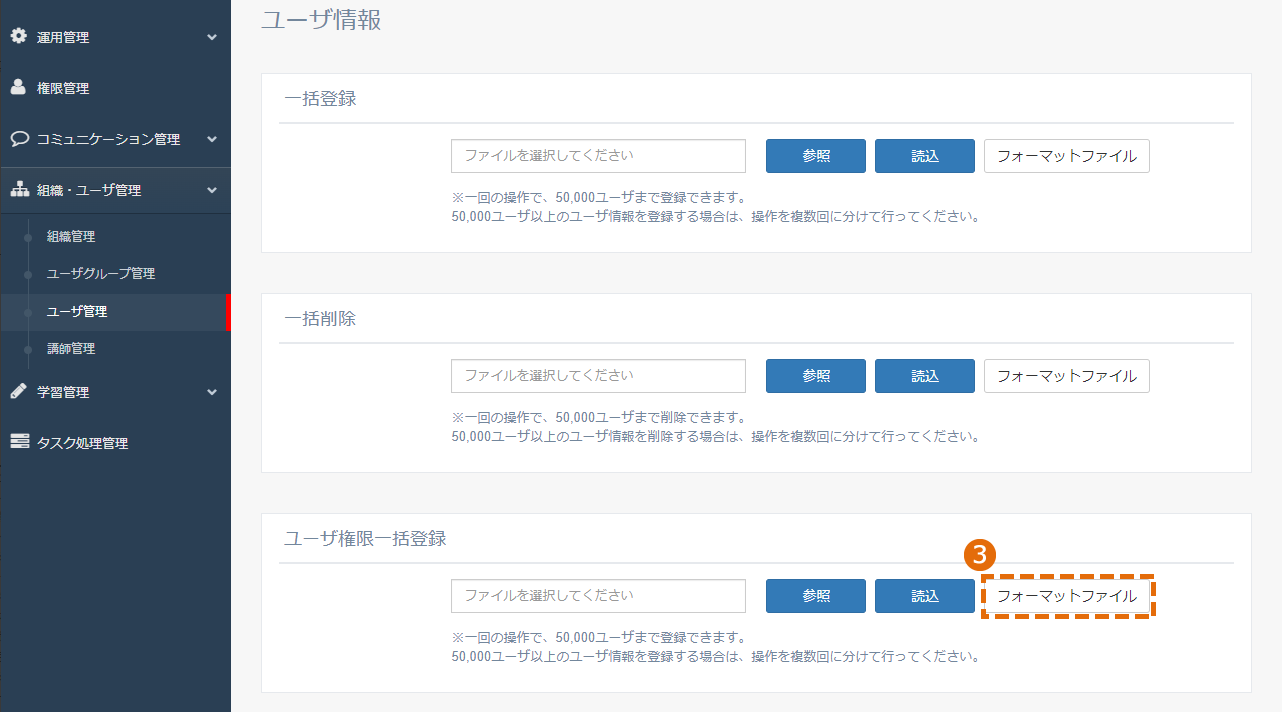The width and height of the screenshot is (1282, 712).
Task: Click the ユーザ情報 page heading
Action: click(x=321, y=19)
